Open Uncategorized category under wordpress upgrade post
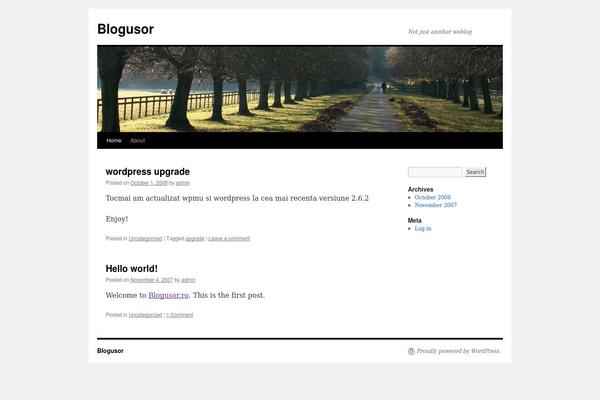The width and height of the screenshot is (600, 400). pos(145,238)
